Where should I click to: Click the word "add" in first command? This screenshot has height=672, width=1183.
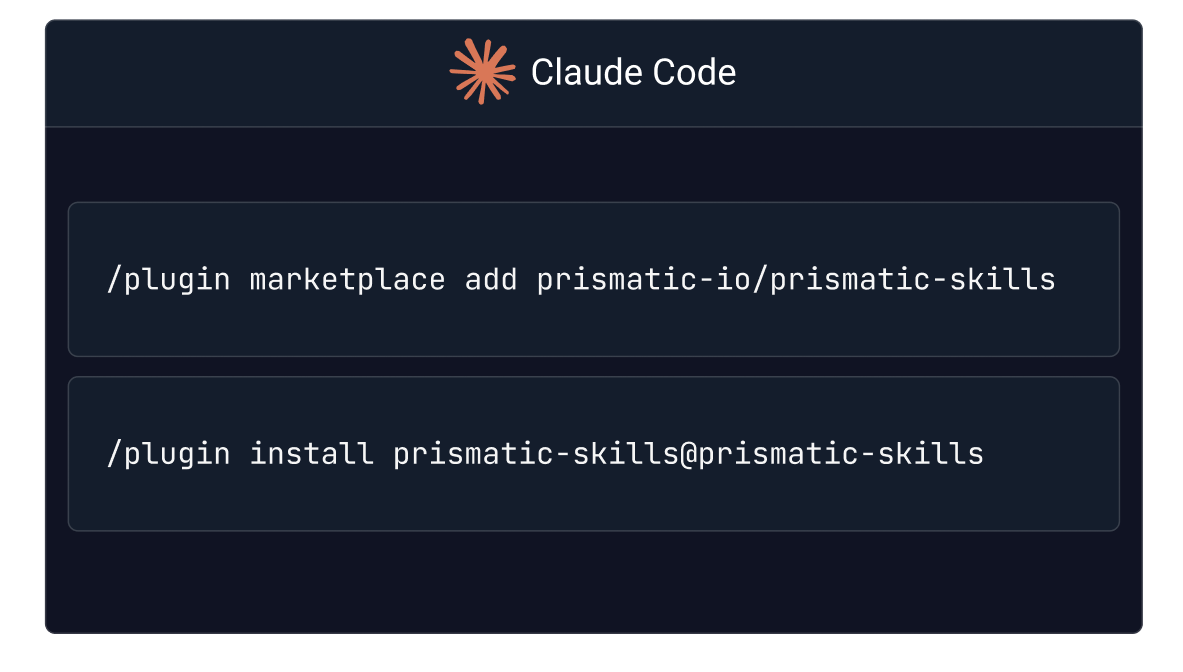[491, 280]
